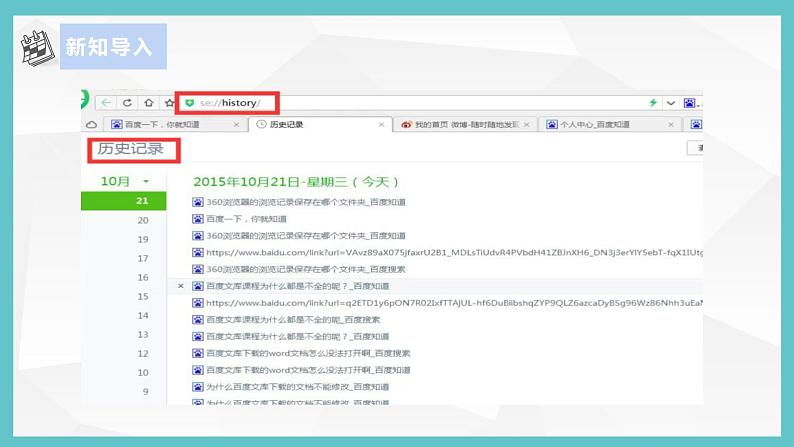
Task: Select day 21 in the date list
Action: tap(124, 201)
